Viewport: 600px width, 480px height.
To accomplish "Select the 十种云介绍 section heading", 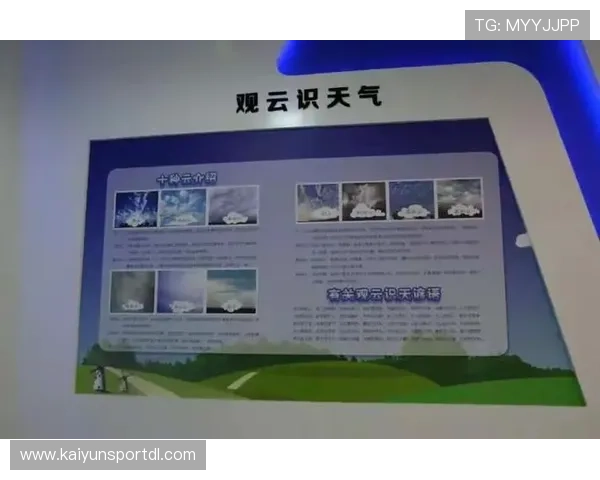I will tap(186, 179).
